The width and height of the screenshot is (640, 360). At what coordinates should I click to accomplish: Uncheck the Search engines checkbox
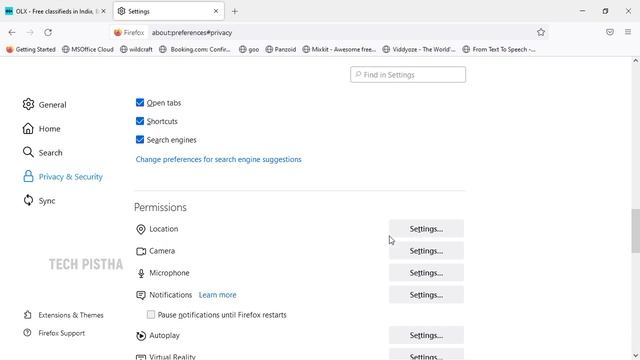tap(140, 140)
